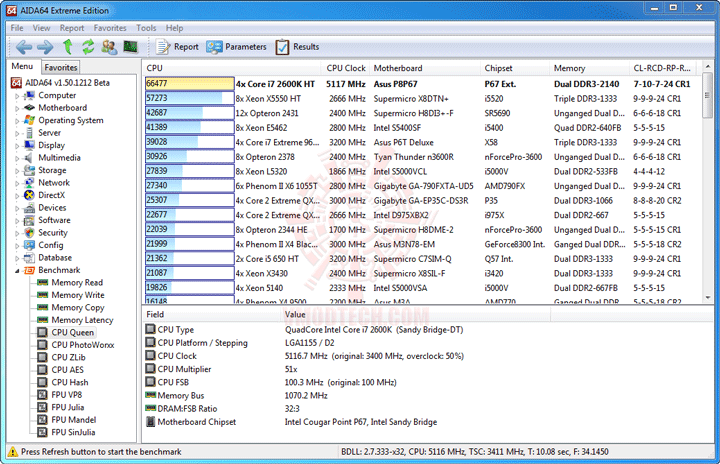Select the FPU Julia benchmark

pos(68,407)
